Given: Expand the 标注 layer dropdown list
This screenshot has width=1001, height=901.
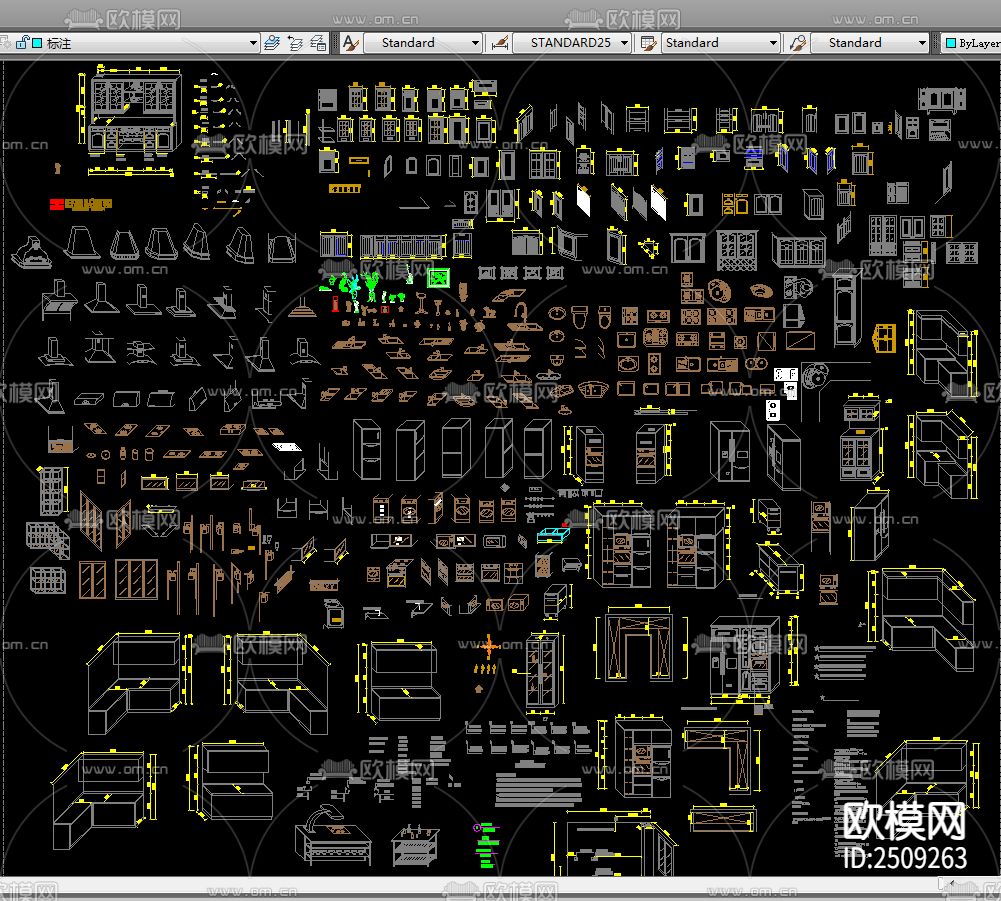Looking at the screenshot, I should coord(254,43).
